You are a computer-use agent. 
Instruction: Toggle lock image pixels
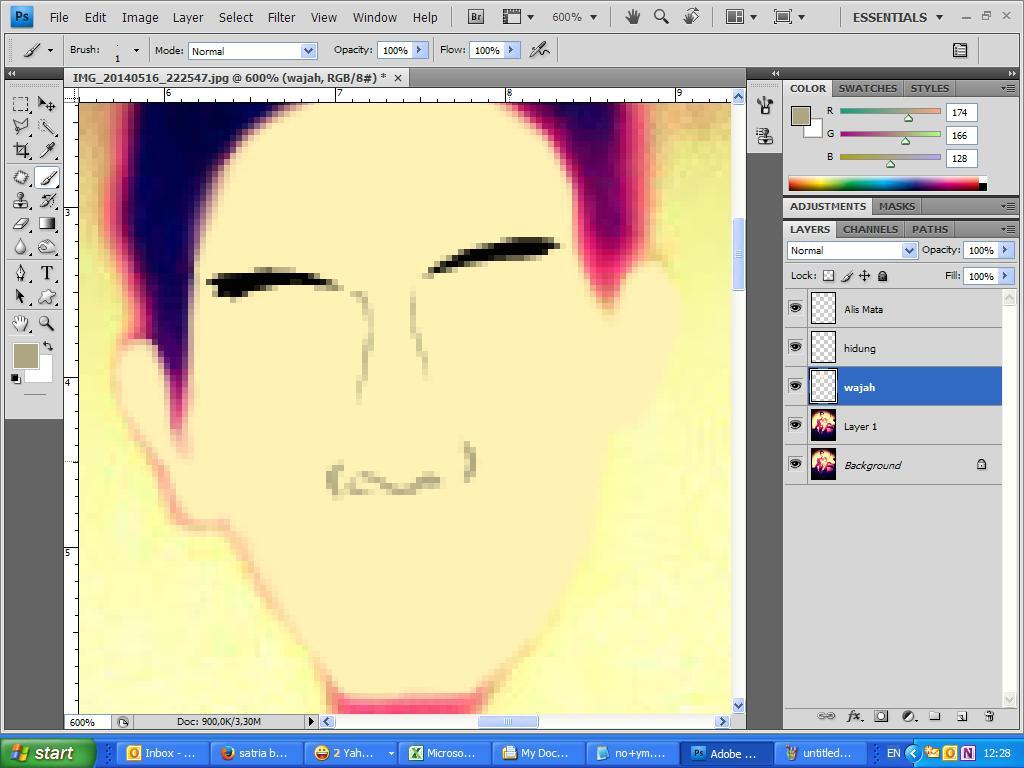[847, 276]
